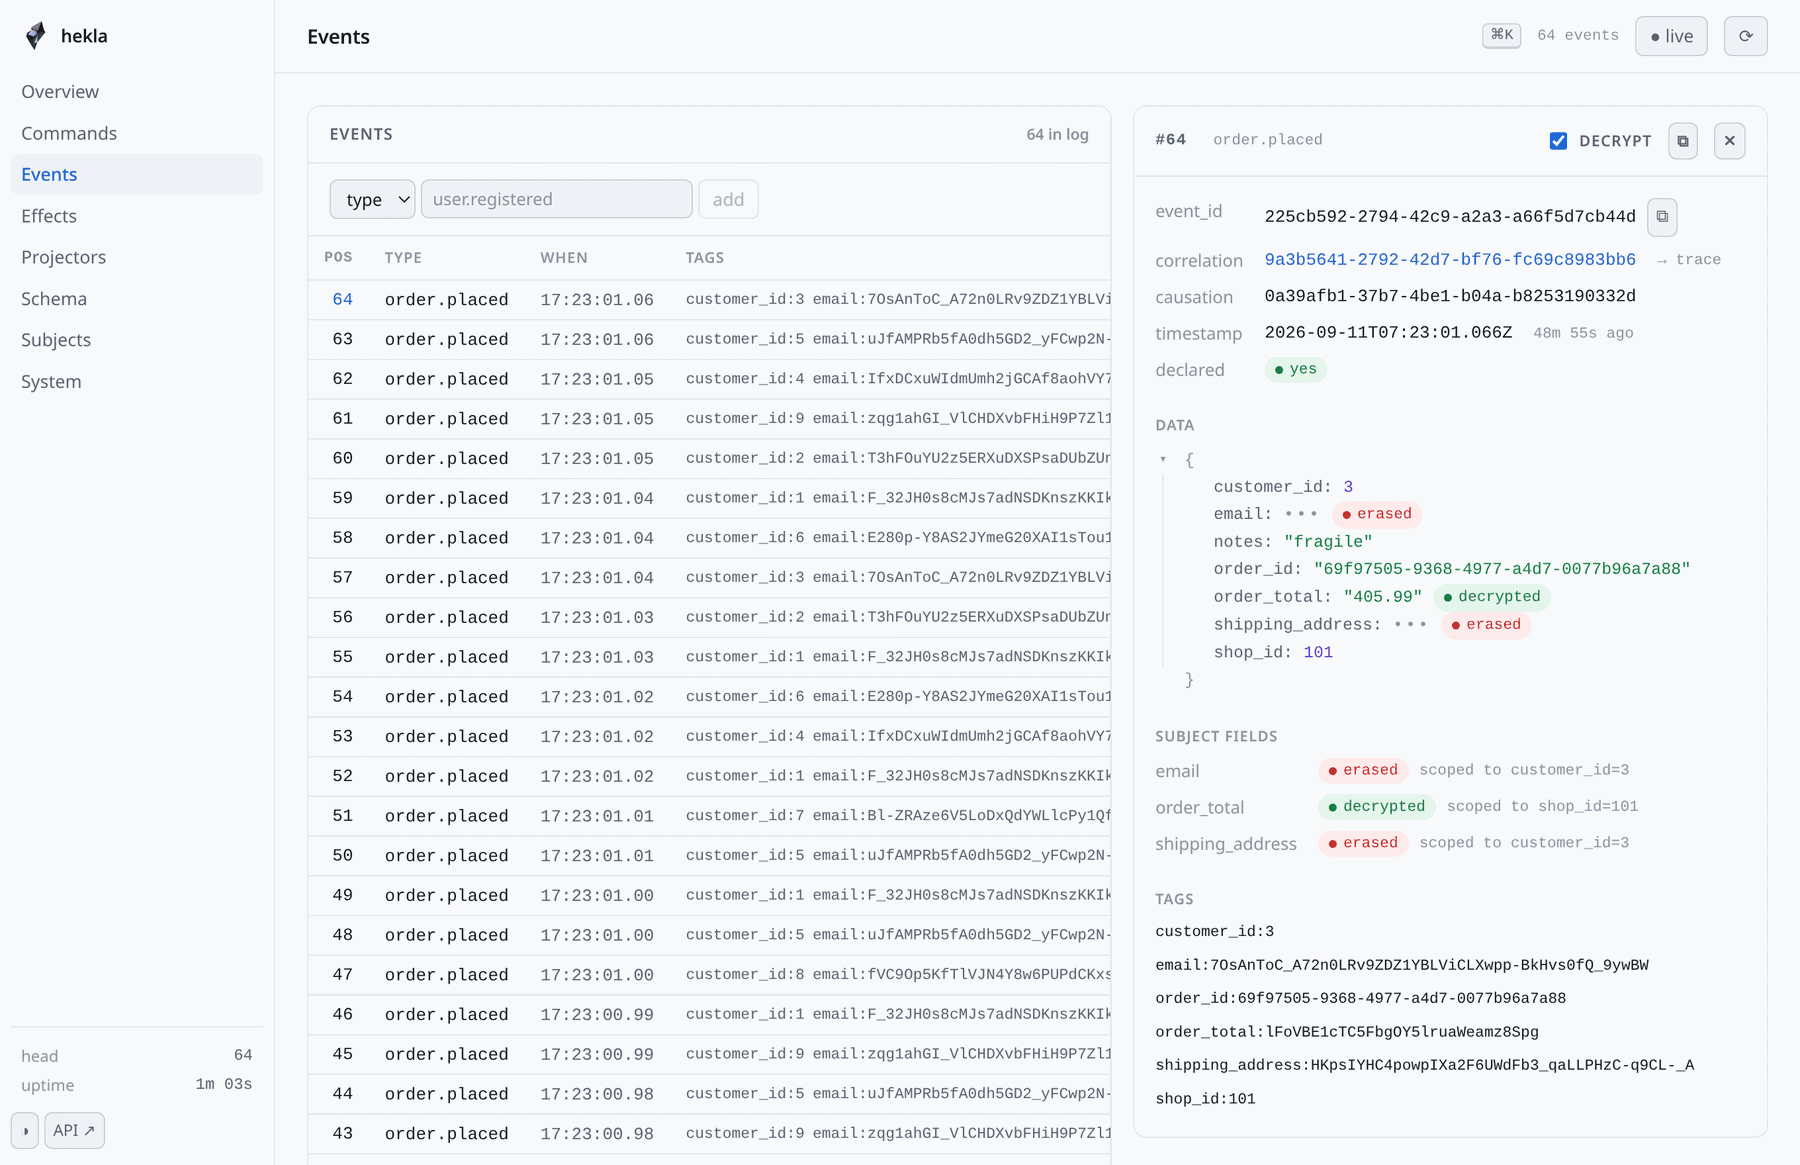
Task: Select Events in the sidebar
Action: pyautogui.click(x=137, y=174)
